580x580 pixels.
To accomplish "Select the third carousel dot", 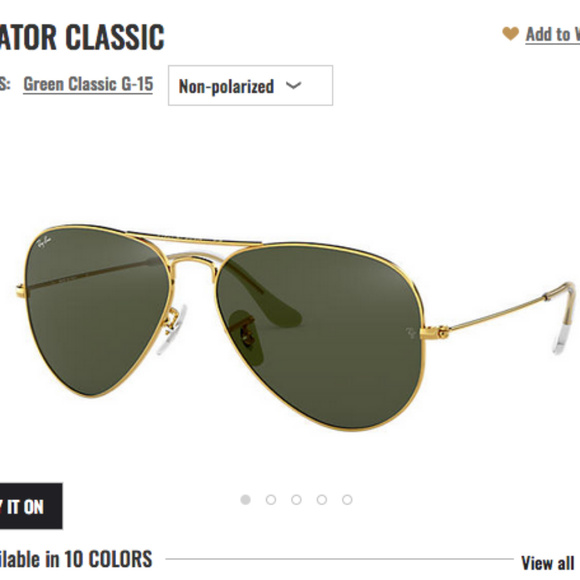I will tap(296, 500).
